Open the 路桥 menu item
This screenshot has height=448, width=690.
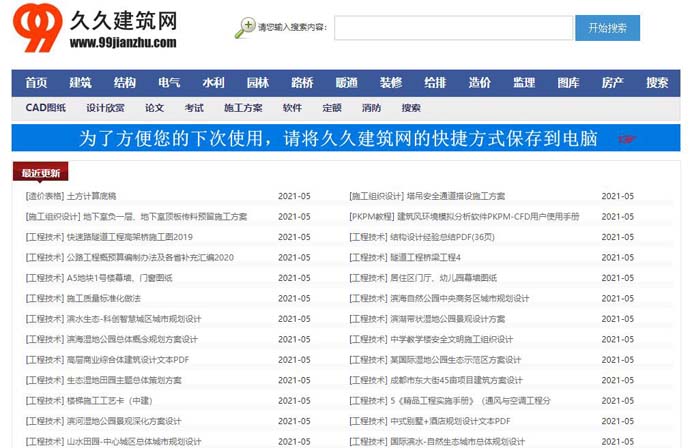302,83
